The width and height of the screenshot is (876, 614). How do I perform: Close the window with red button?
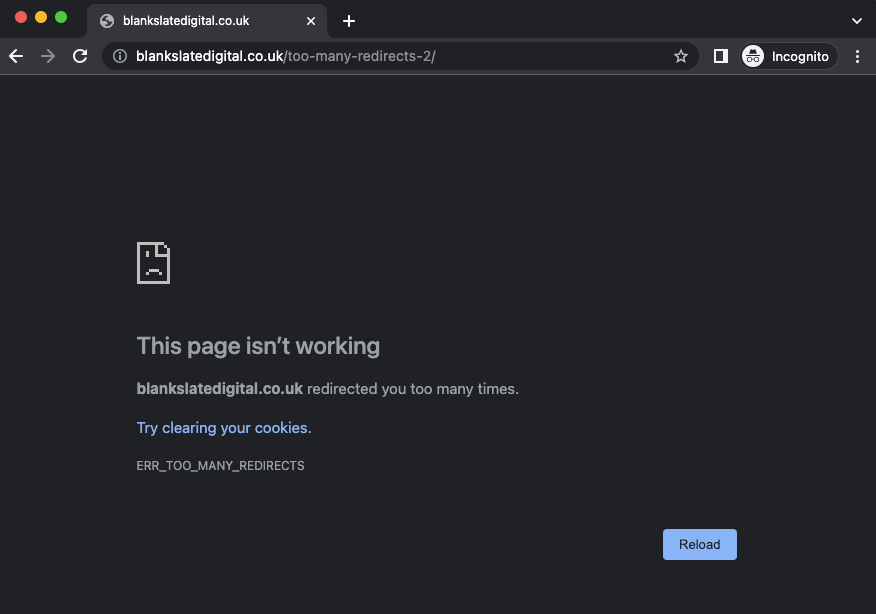[21, 17]
